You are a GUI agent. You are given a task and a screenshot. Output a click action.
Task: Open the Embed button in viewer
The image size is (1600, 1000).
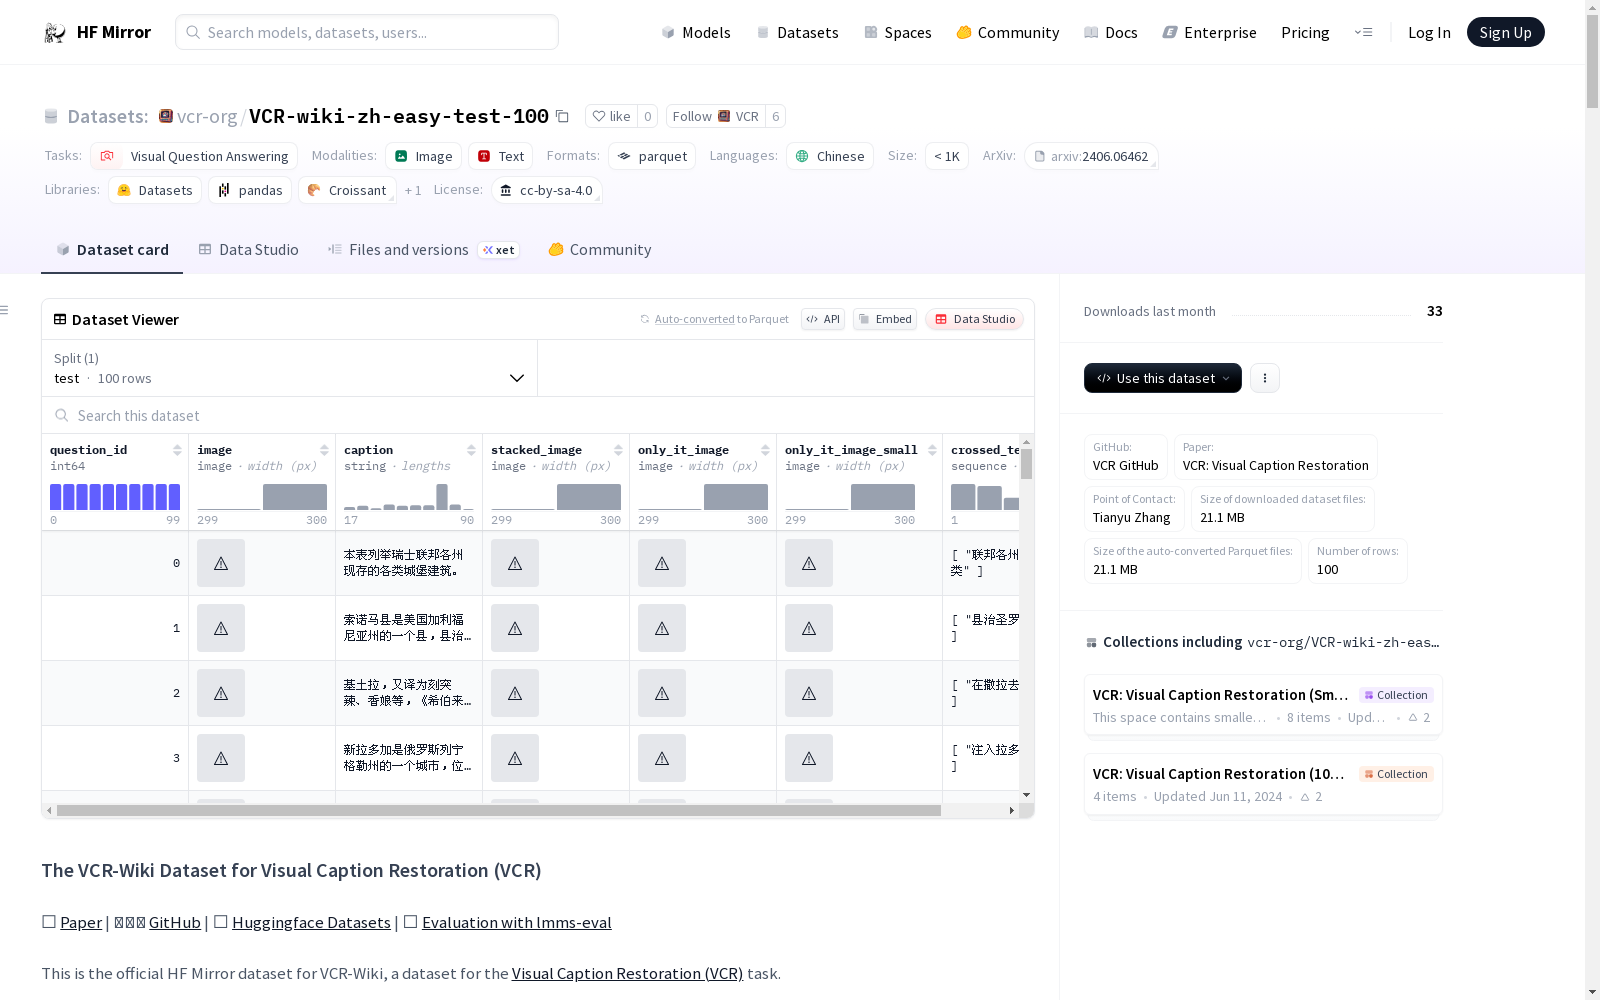[885, 319]
